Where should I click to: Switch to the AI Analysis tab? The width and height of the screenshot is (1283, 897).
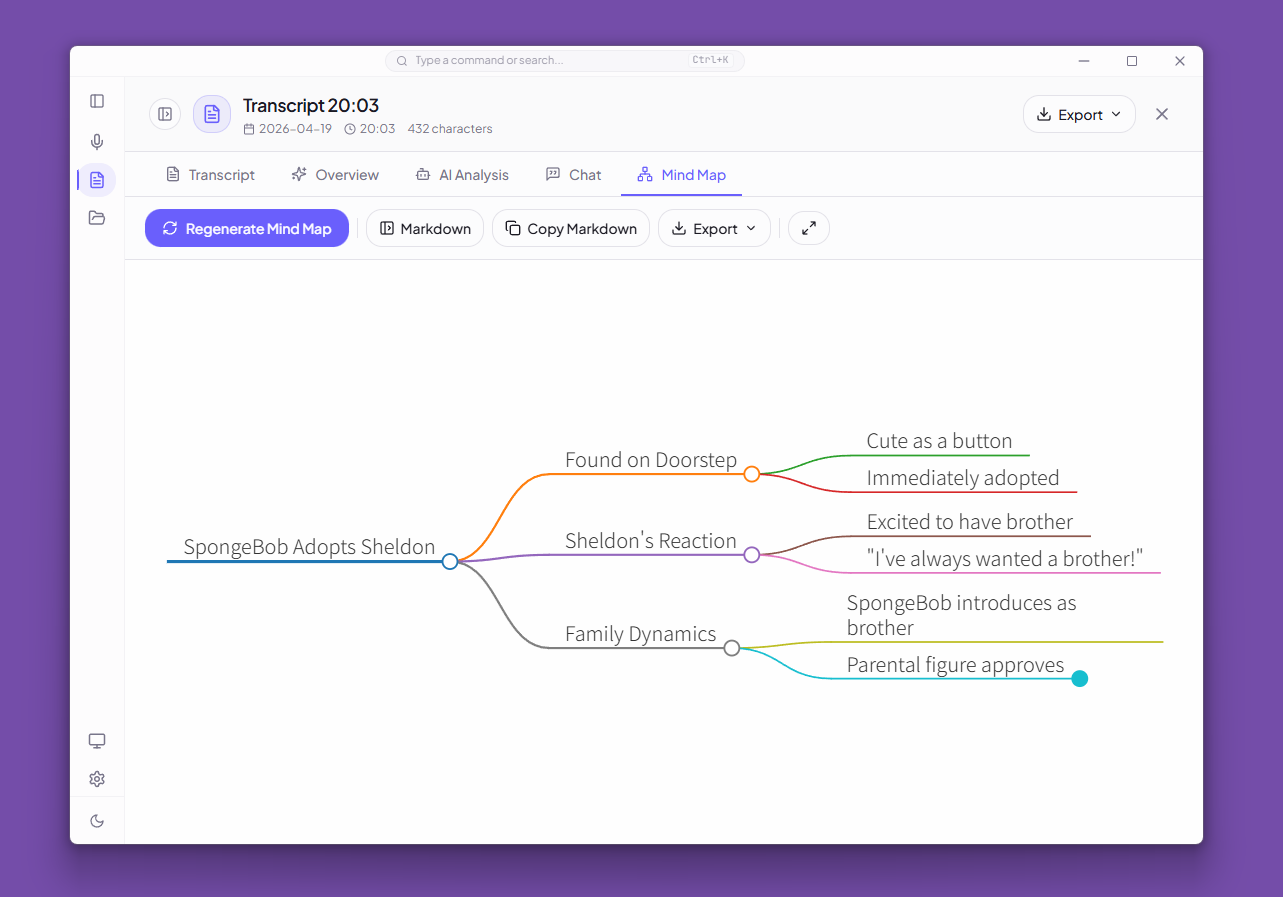(x=462, y=174)
